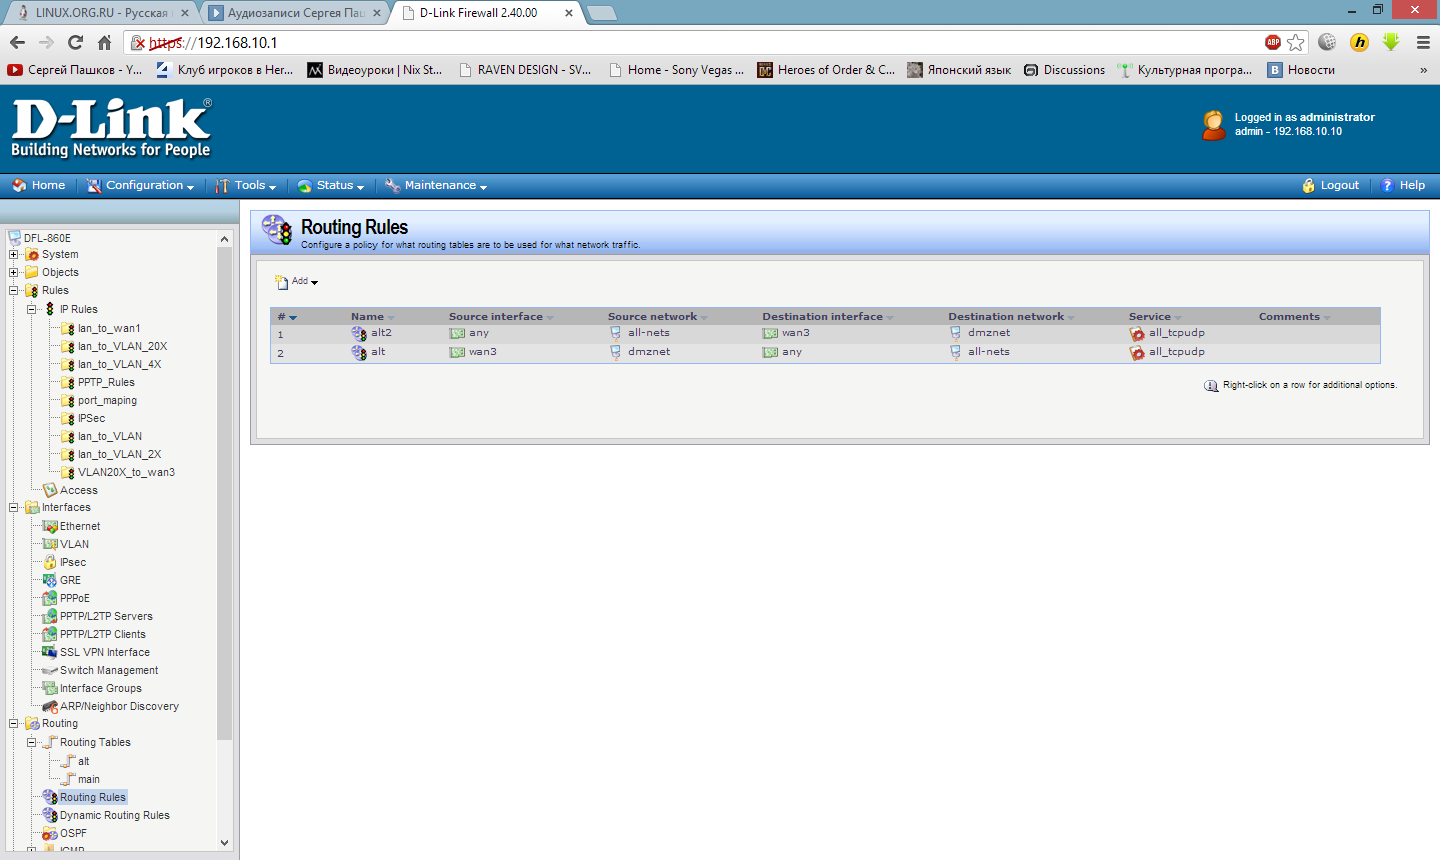Click the tree scrollbar down arrow
Viewport: 1440px width, 860px height.
tap(224, 843)
